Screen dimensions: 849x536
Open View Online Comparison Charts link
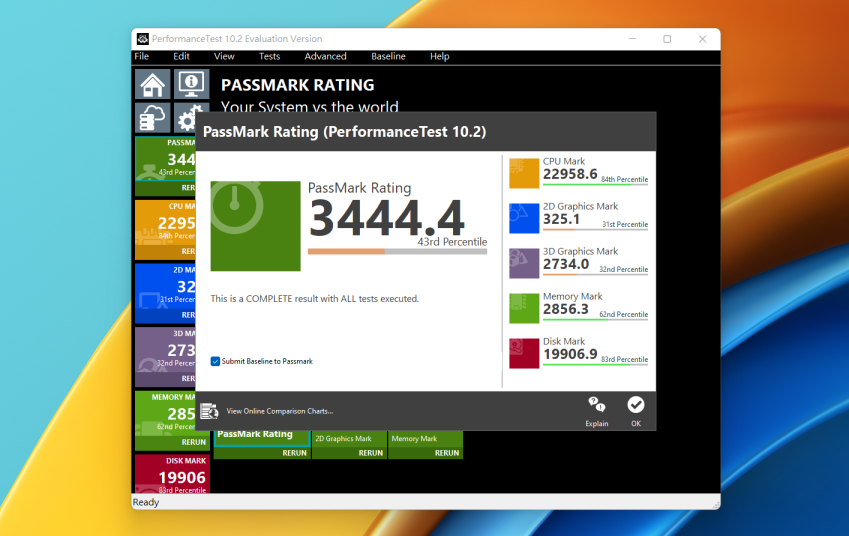click(x=279, y=411)
